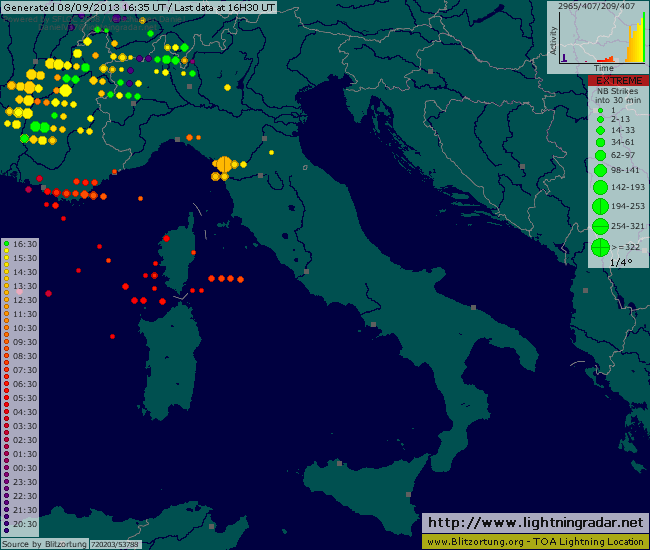Image resolution: width=650 pixels, height=550 pixels.
Task: Select the 34-61 strikes circle icon
Action: (x=600, y=143)
